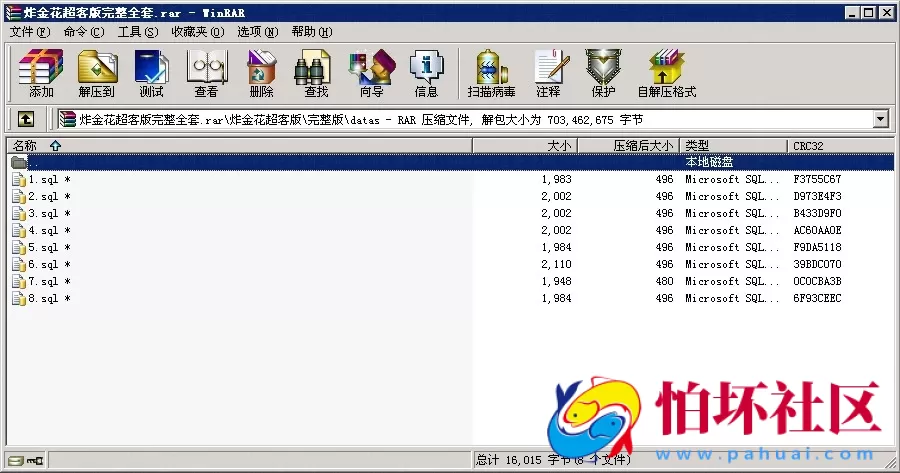Image resolution: width=900 pixels, height=473 pixels.
Task: Click the 总计 16,015 字节 status text
Action: point(524,460)
